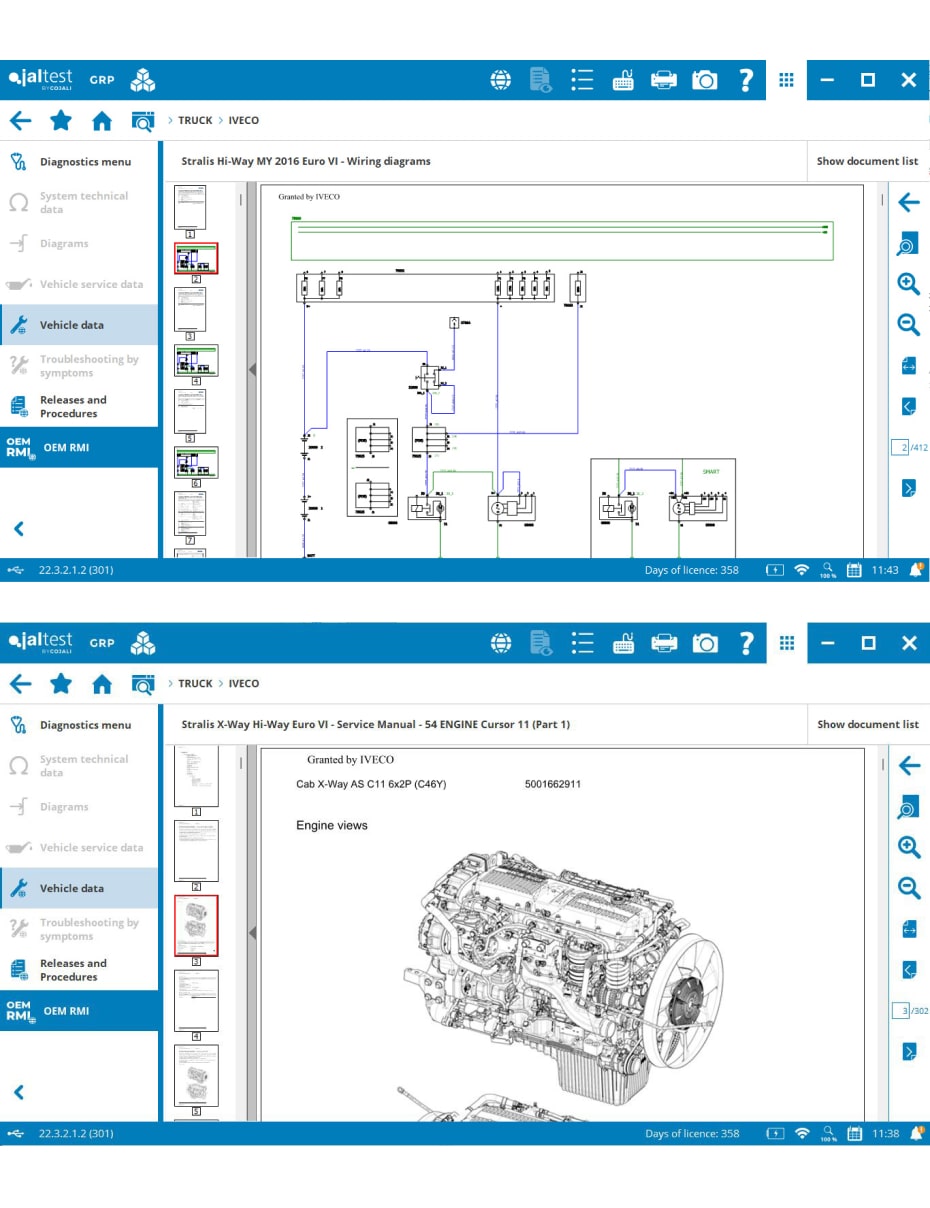Image resolution: width=930 pixels, height=1208 pixels.
Task: Go to next page of wiring diagrams
Action: (x=908, y=488)
